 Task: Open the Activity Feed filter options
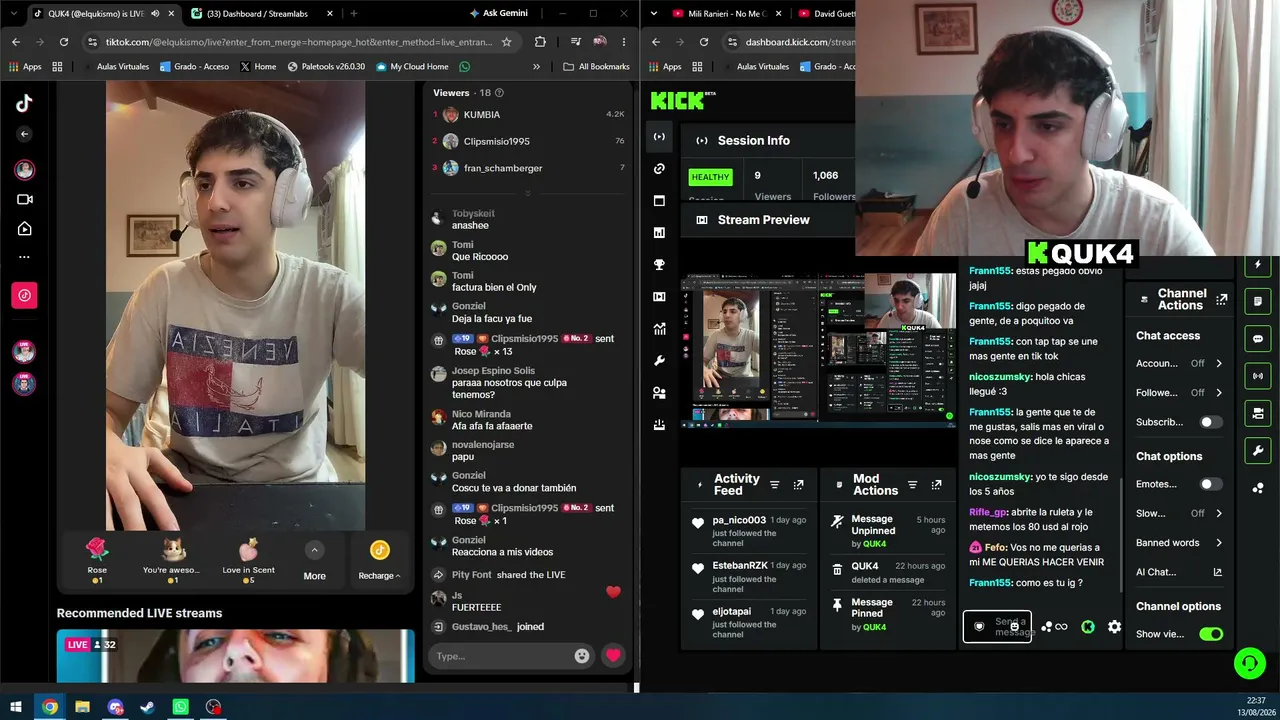pyautogui.click(x=774, y=485)
